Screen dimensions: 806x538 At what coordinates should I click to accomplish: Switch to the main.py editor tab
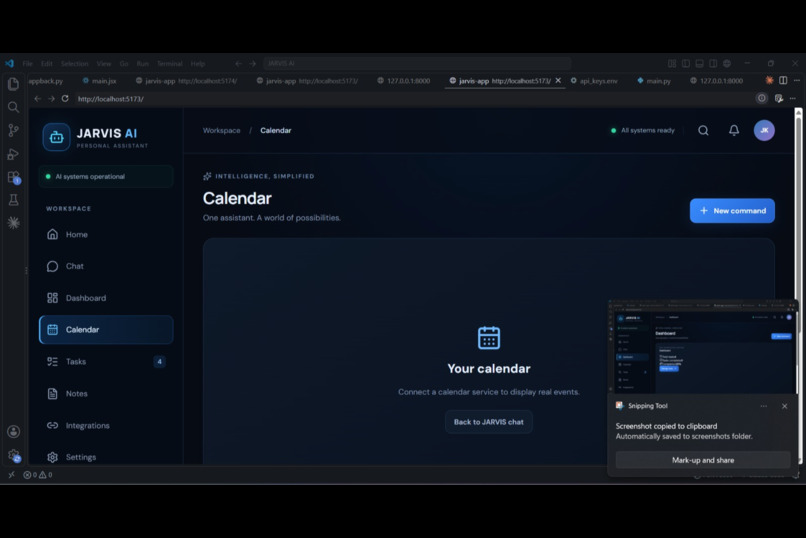click(x=654, y=81)
